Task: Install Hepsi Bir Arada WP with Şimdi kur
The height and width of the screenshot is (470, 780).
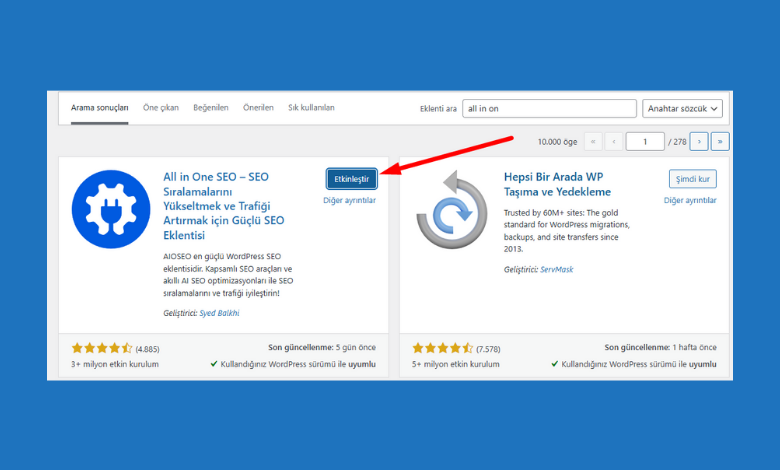Action: coord(692,179)
